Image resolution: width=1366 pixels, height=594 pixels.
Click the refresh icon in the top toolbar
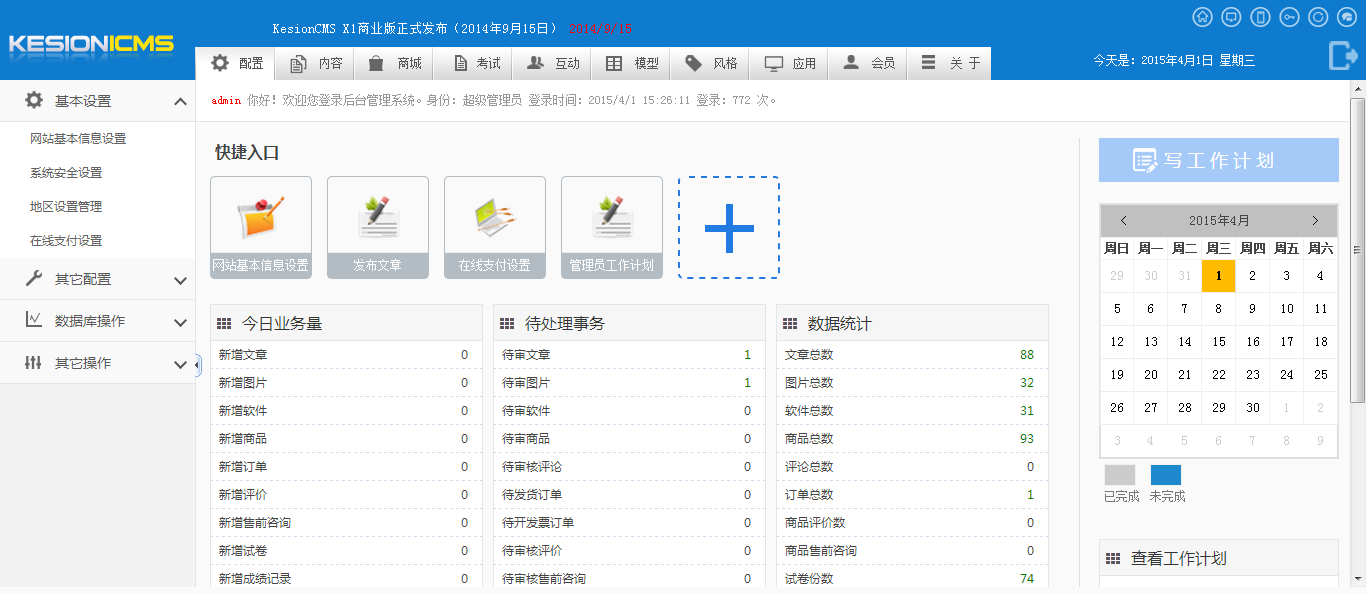point(1318,16)
